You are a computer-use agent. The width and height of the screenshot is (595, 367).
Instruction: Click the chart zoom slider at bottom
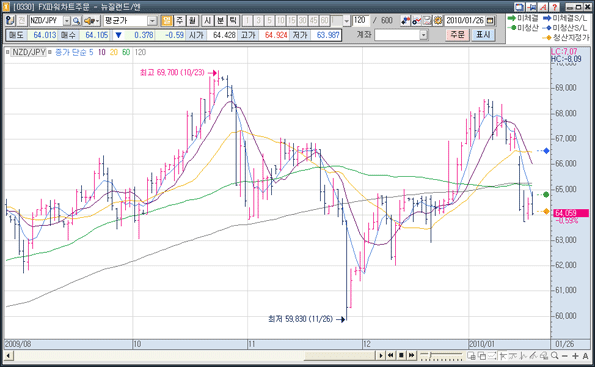tap(441, 356)
